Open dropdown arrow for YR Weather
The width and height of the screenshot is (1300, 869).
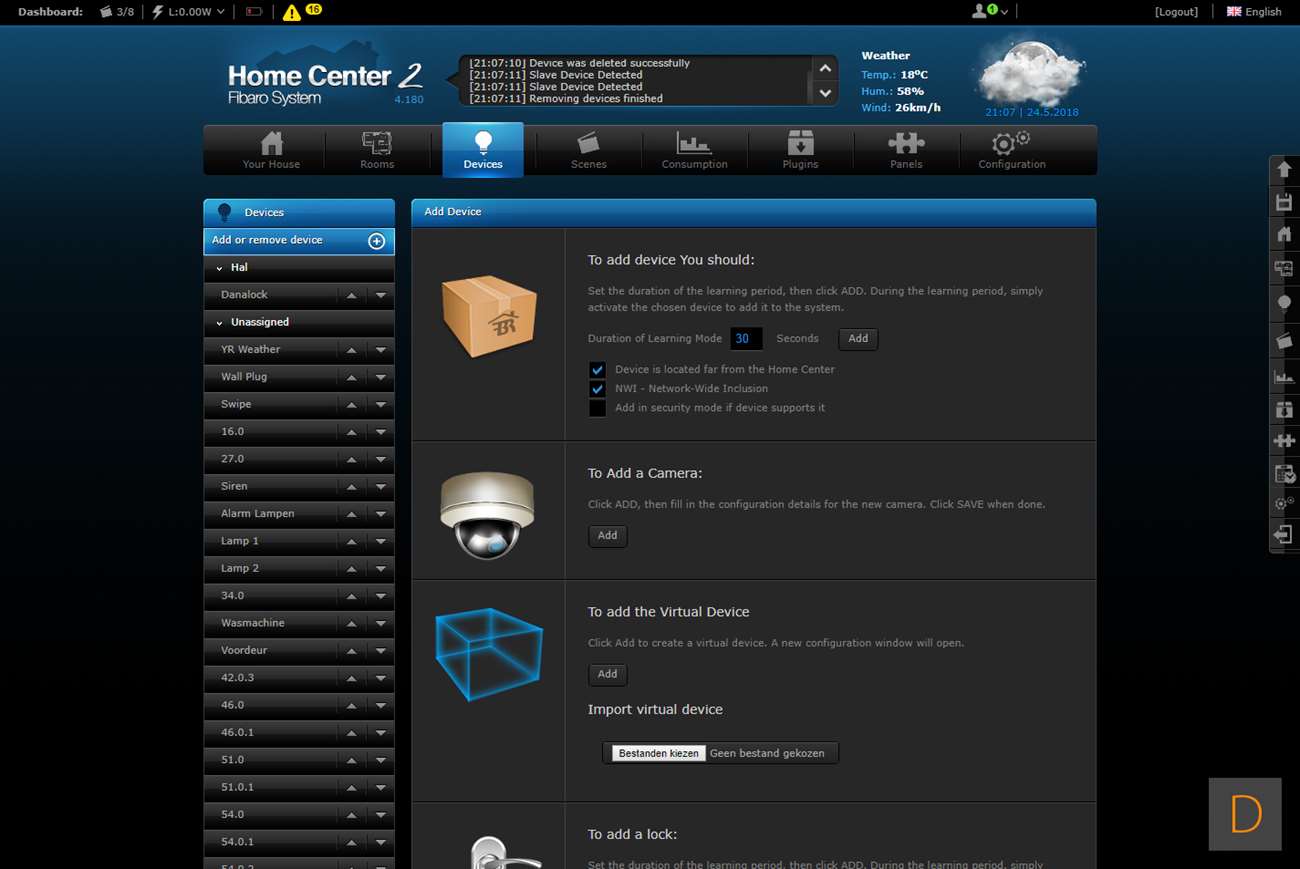pyautogui.click(x=381, y=350)
